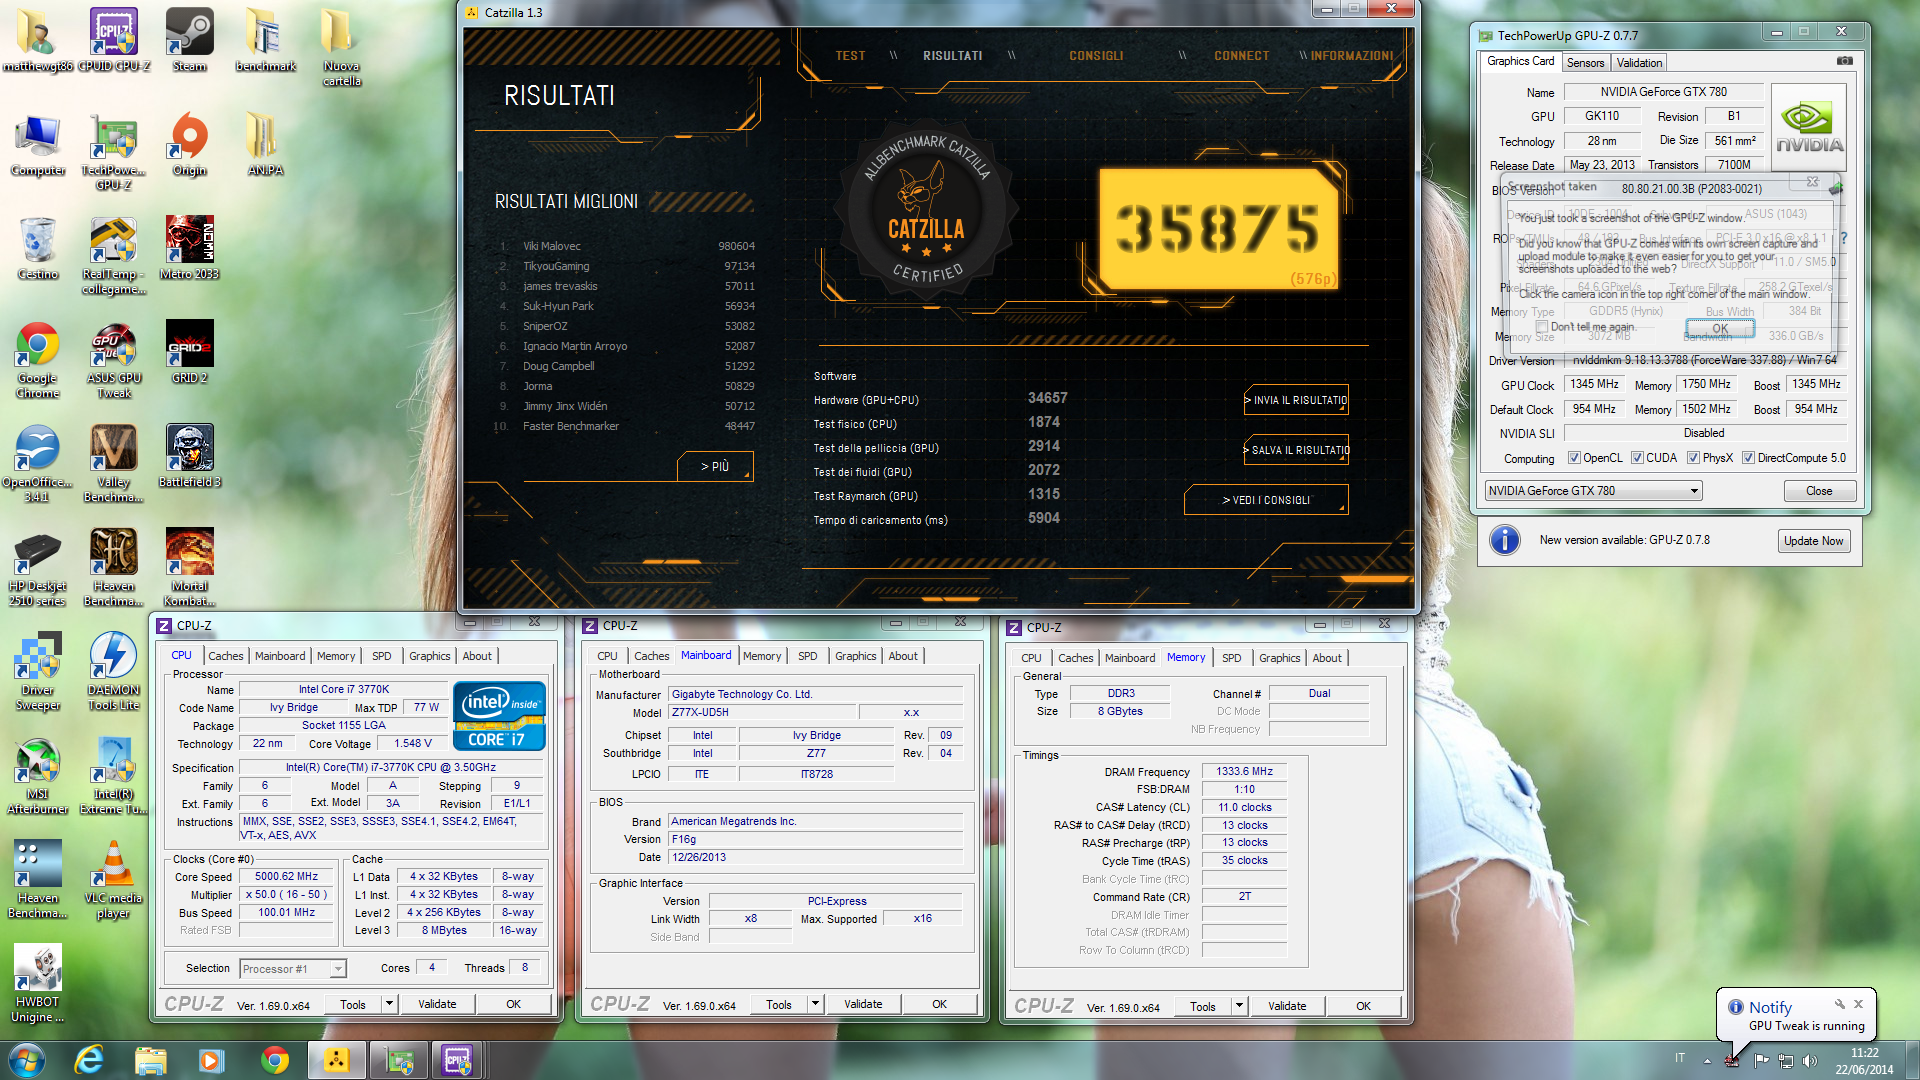
Task: Open the Driver Sweeper desktop icon
Action: [38, 672]
